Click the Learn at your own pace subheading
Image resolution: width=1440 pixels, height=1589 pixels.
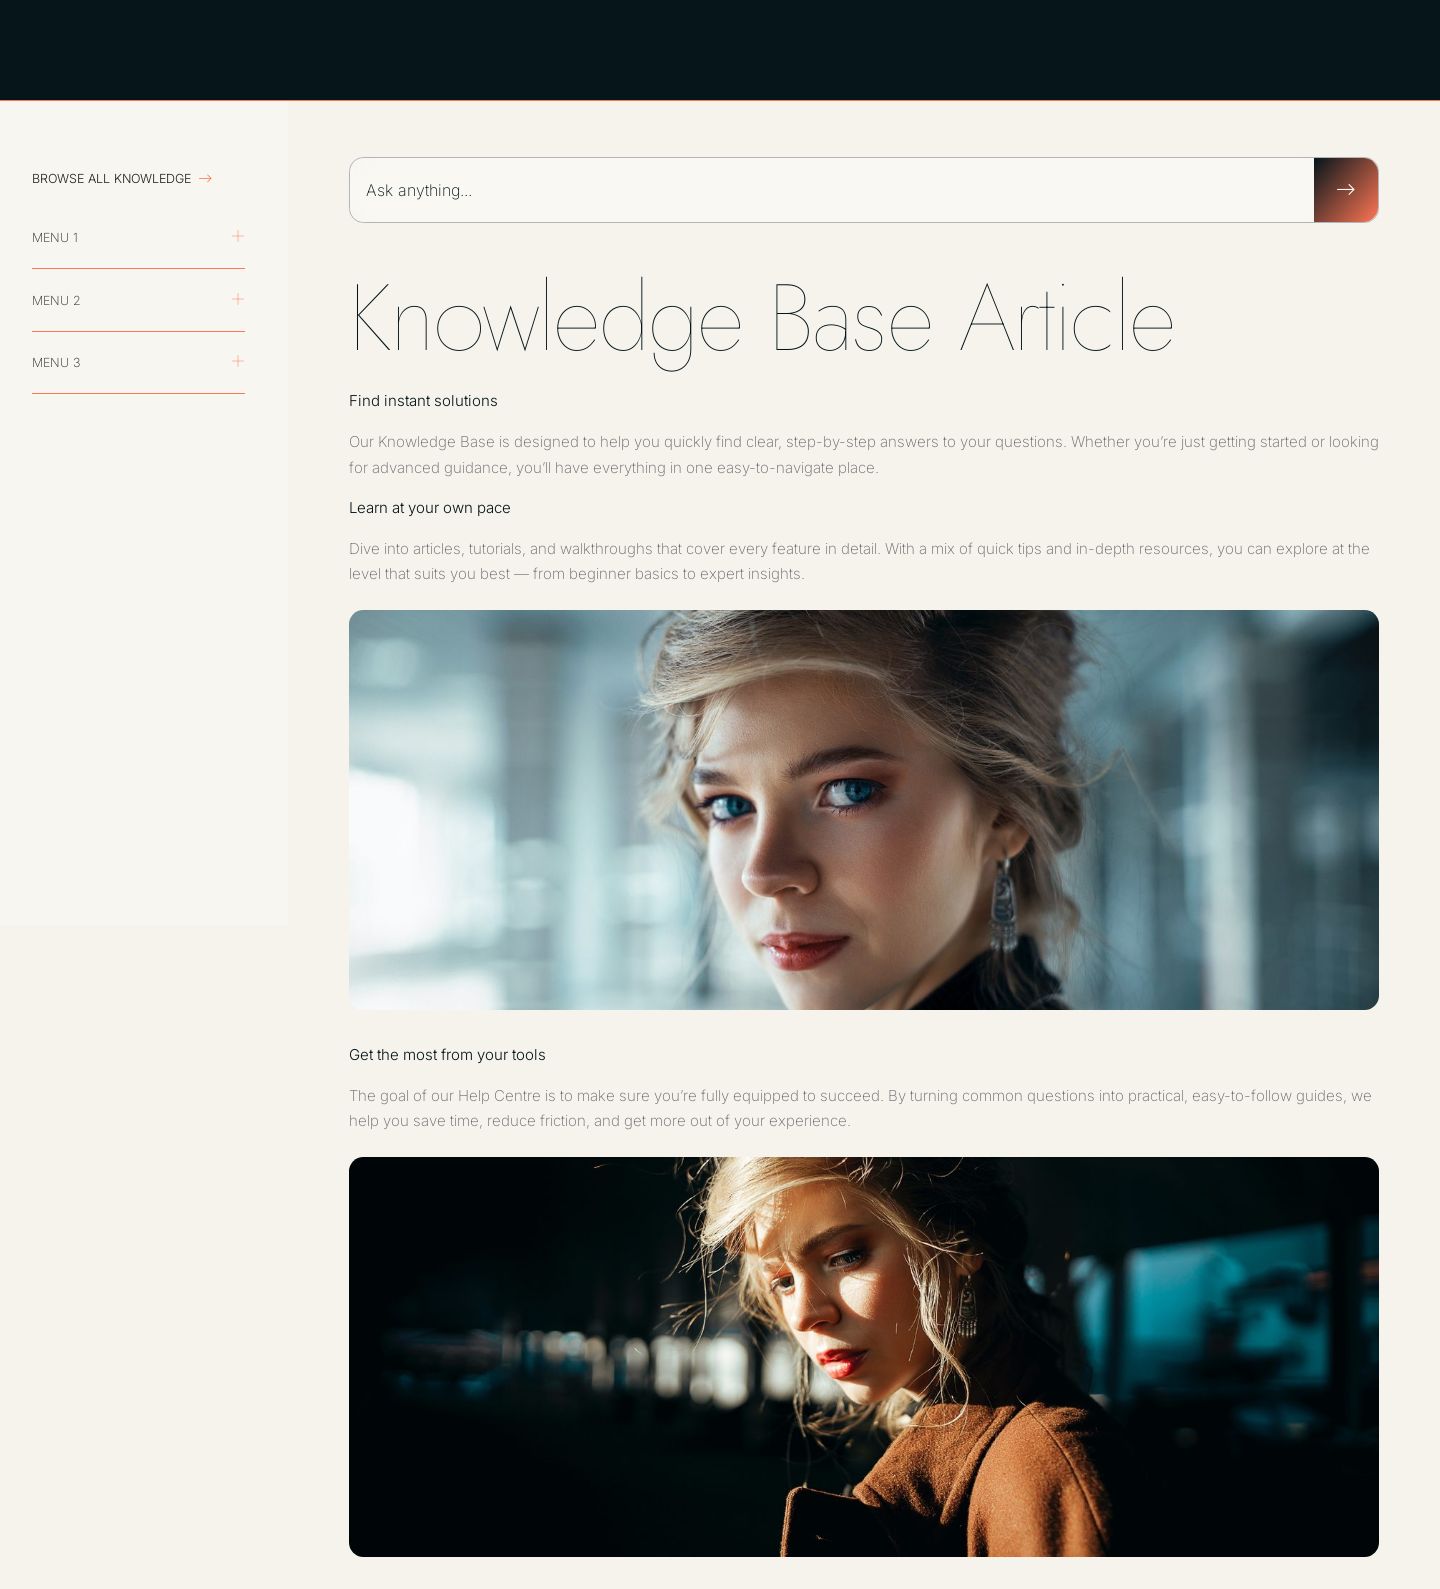coord(429,508)
